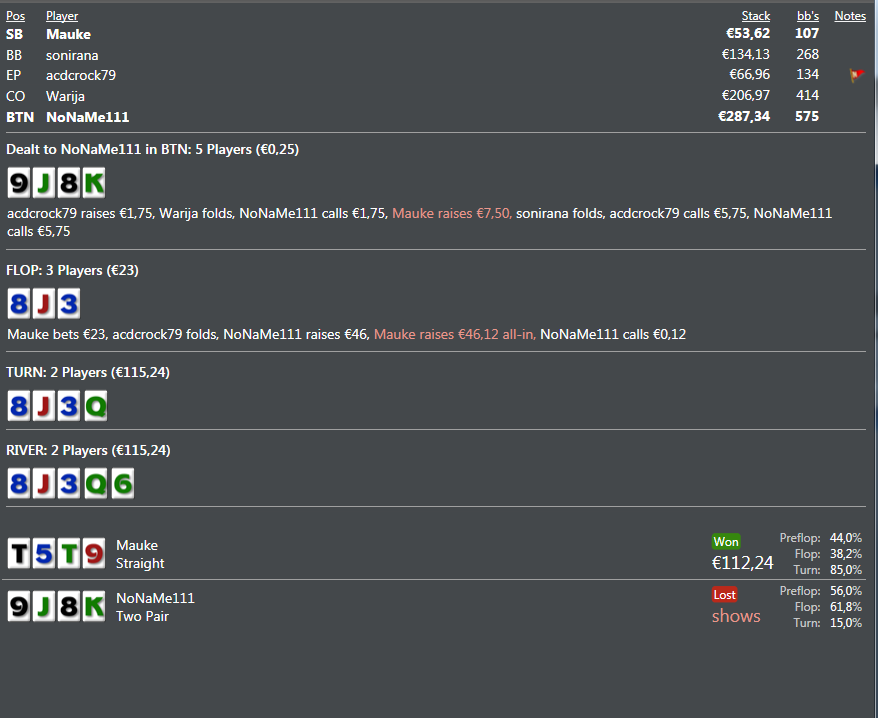The width and height of the screenshot is (878, 718).
Task: Click the note flag icon for acdcrock79
Action: point(856,75)
